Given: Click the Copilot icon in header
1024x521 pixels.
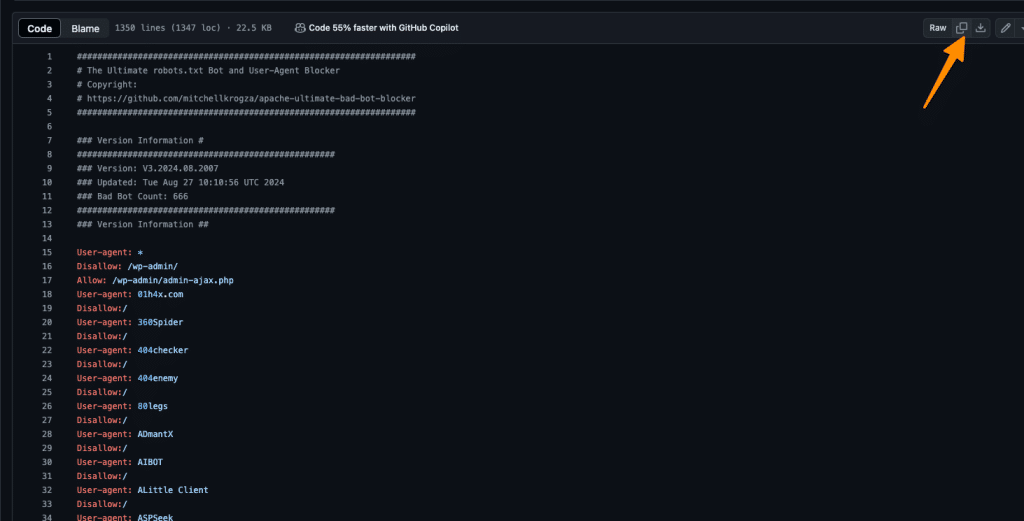Looking at the screenshot, I should point(300,28).
